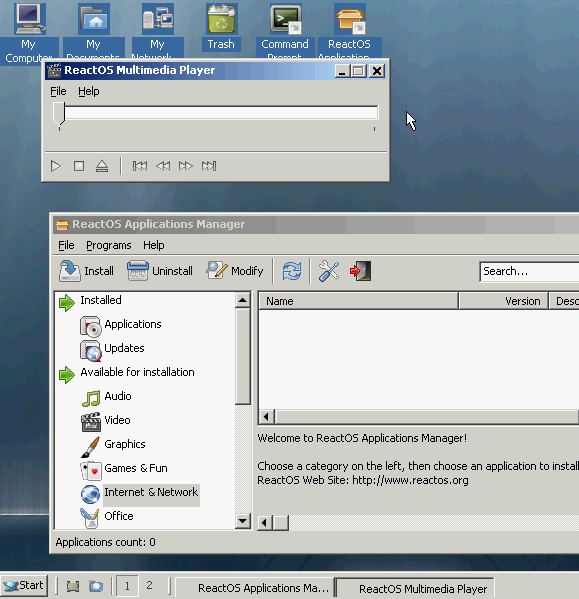
Task: Select Installed category in tree
Action: tap(101, 300)
